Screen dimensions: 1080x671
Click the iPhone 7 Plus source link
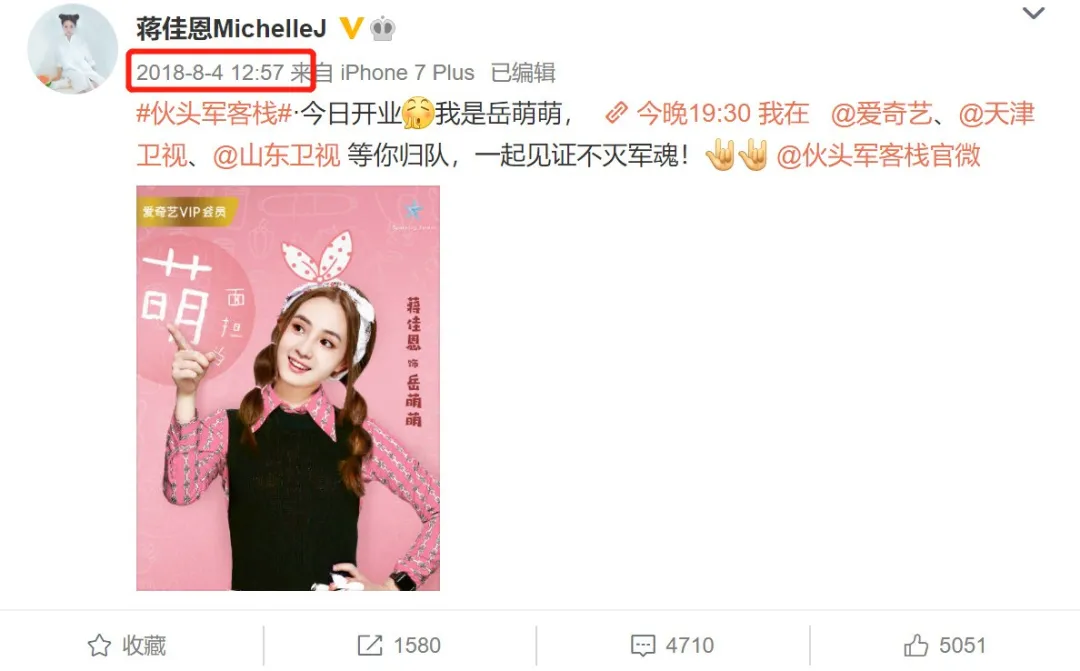(x=407, y=72)
